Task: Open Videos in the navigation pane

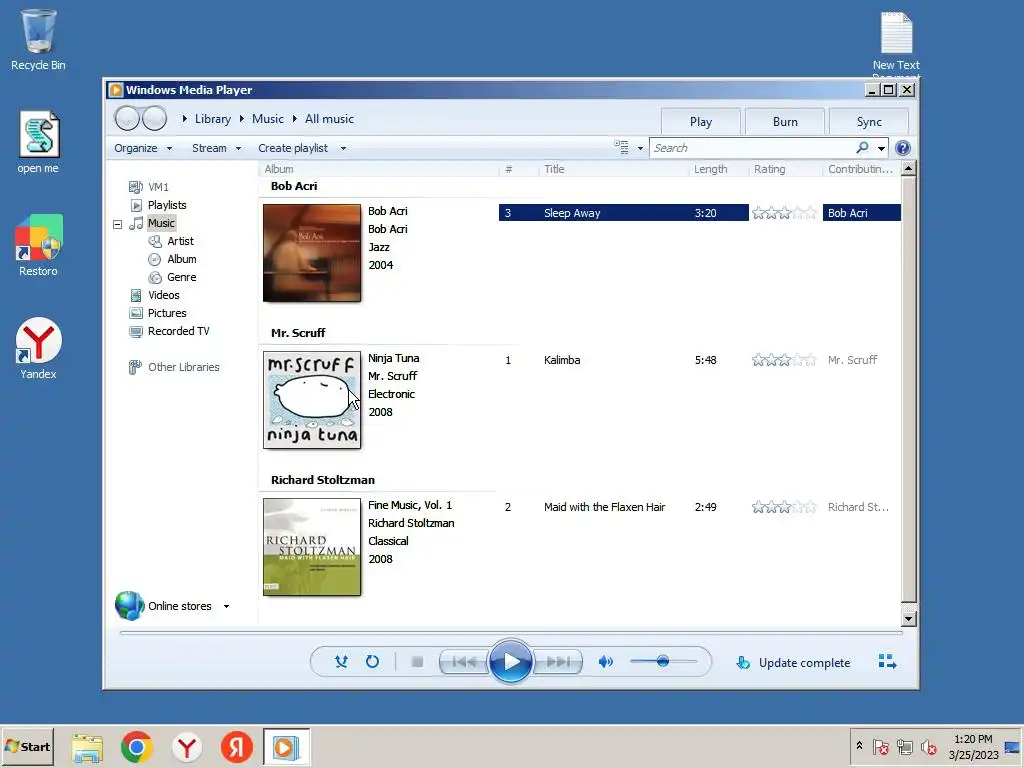Action: [163, 295]
